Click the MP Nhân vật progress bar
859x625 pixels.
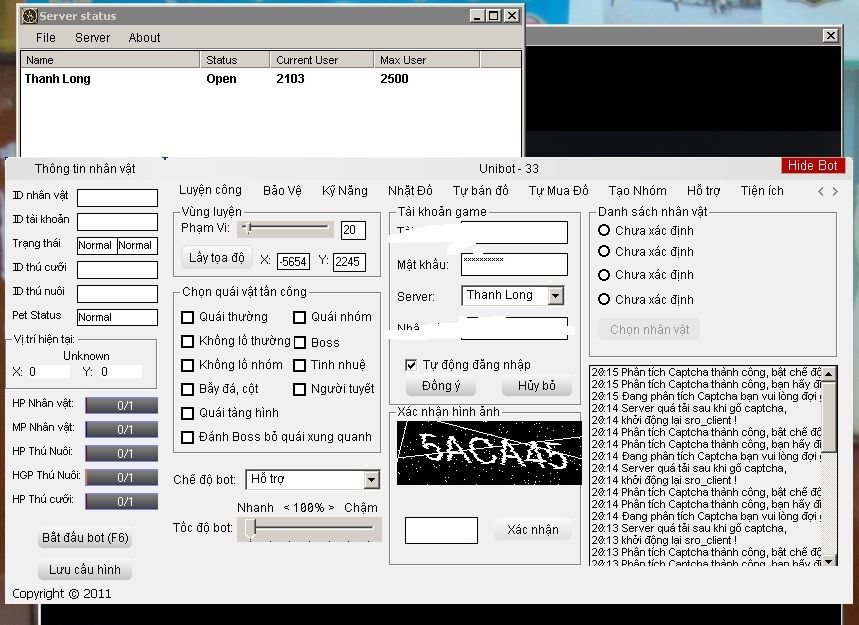pyautogui.click(x=122, y=429)
